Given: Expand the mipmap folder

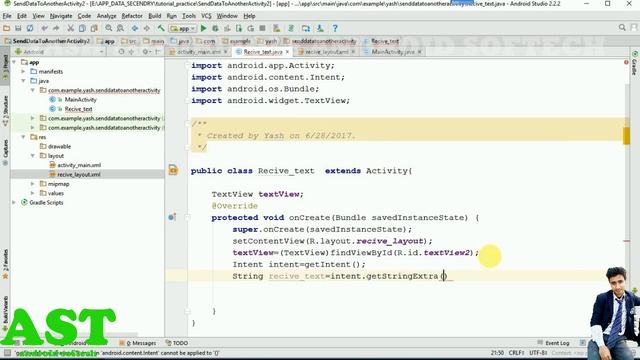Looking at the screenshot, I should point(33,184).
